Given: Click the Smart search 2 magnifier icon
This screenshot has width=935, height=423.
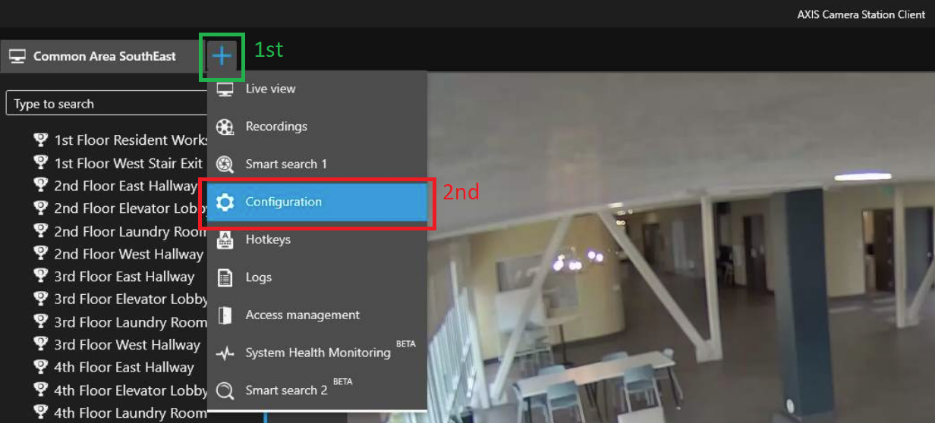Looking at the screenshot, I should 225,391.
